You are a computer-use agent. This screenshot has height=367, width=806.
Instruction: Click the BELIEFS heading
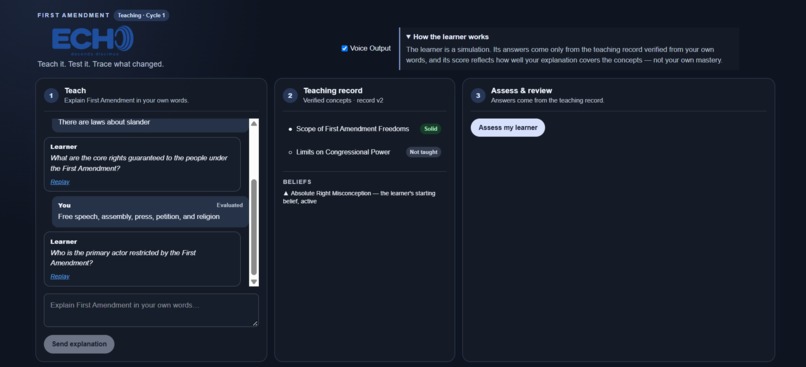(297, 182)
